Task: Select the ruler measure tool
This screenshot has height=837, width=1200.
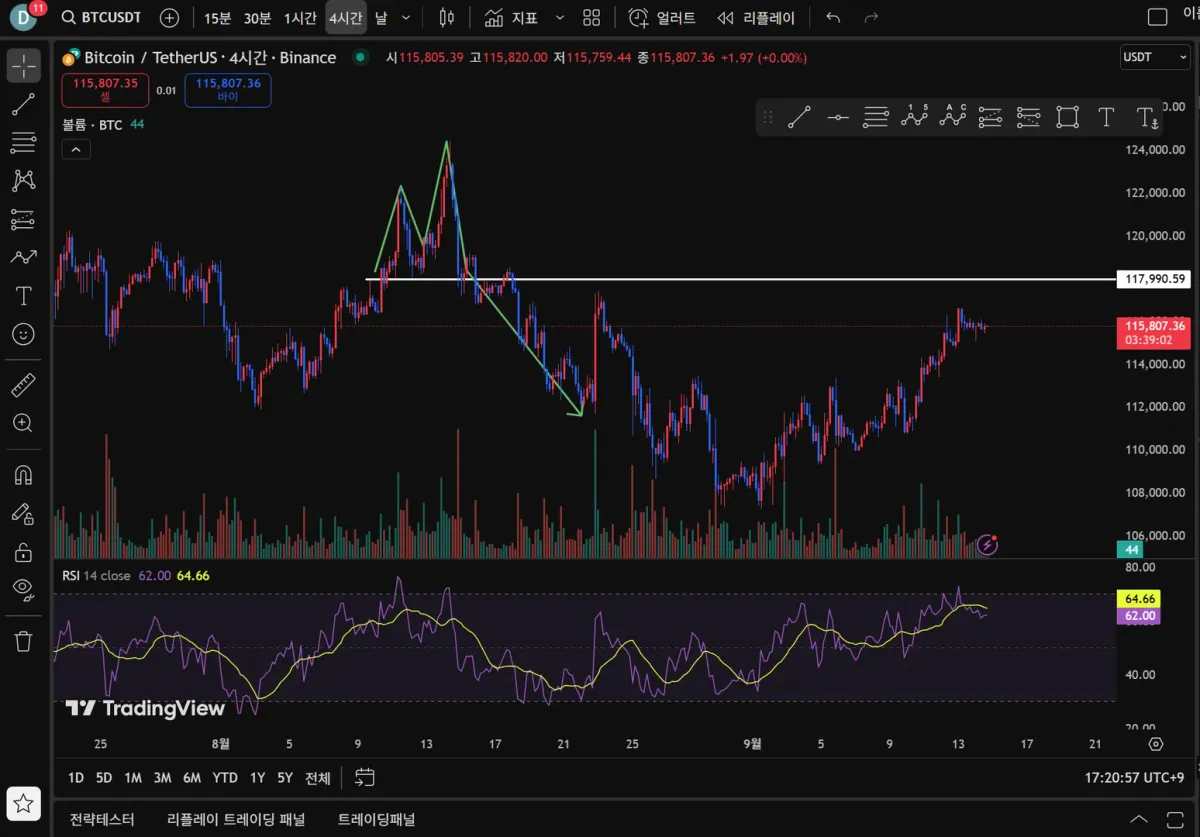Action: tap(23, 385)
